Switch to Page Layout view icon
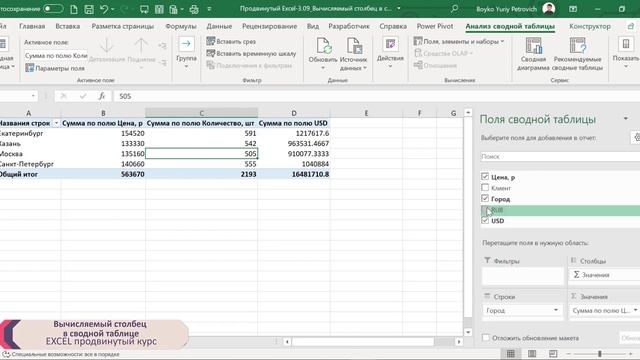 coord(532,353)
